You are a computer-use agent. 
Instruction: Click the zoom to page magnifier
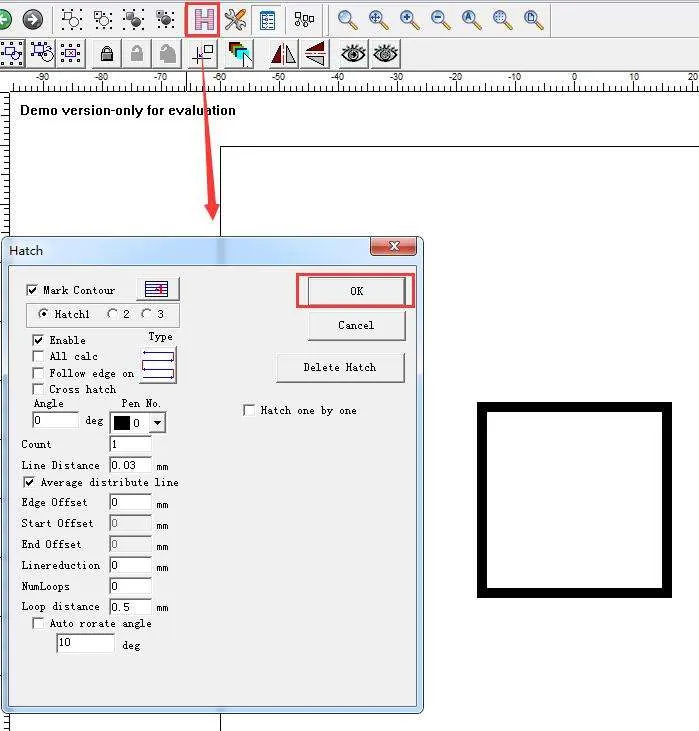(x=533, y=20)
